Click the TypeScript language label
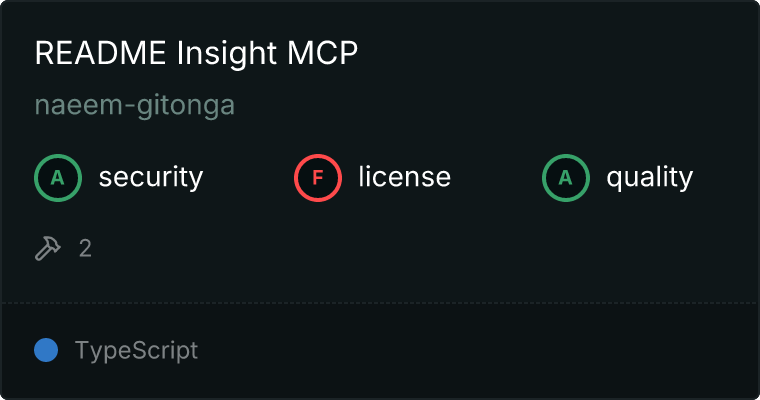Screen dimensions: 760x400 pos(137,351)
